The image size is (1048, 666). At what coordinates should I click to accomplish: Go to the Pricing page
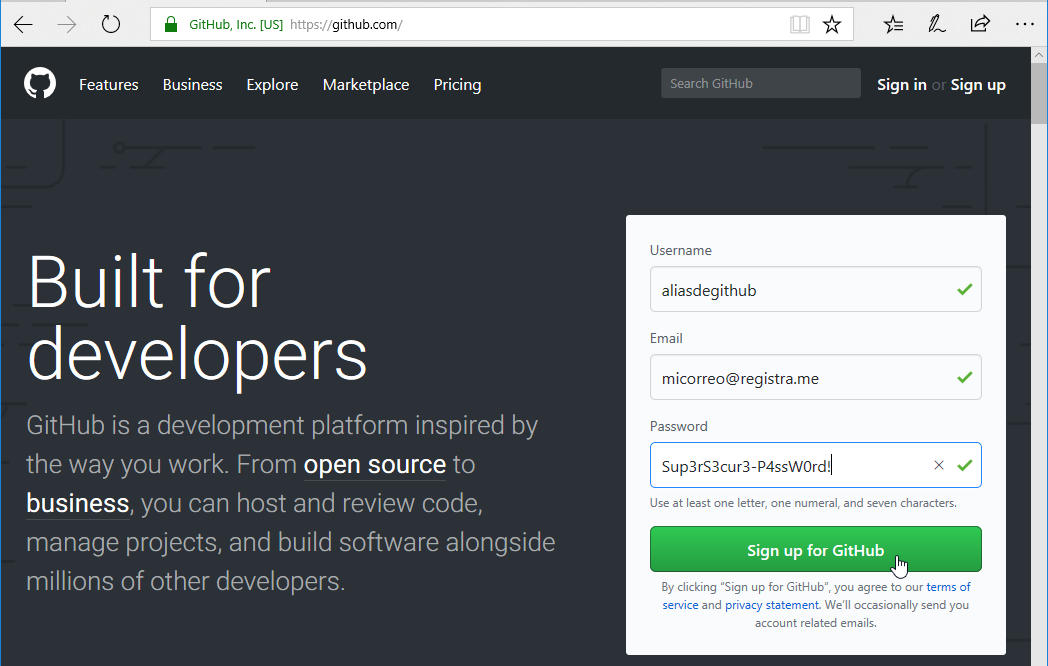457,85
